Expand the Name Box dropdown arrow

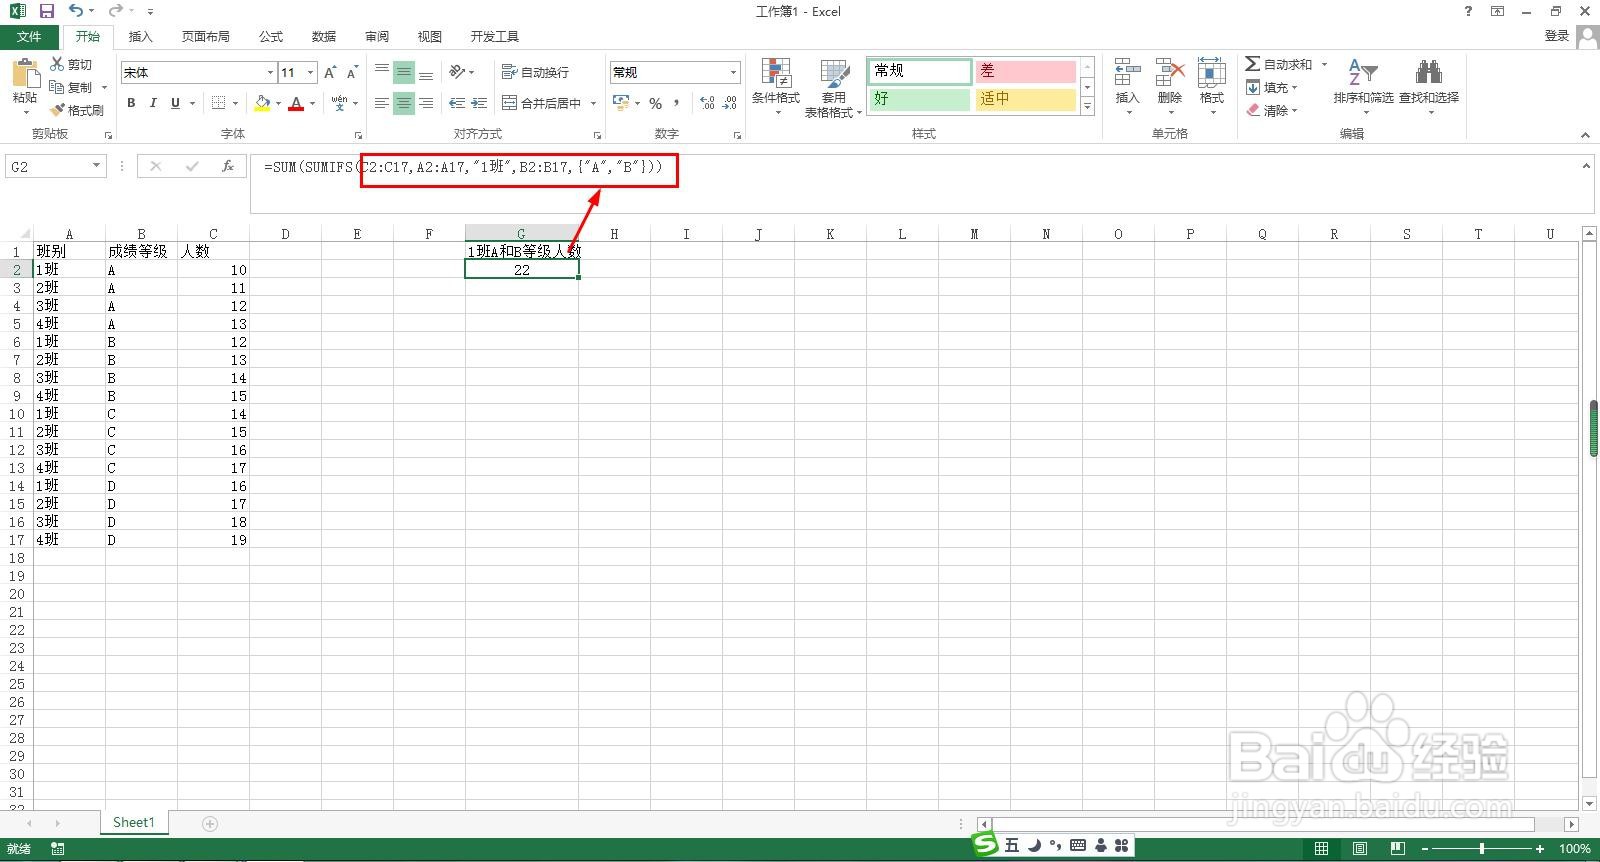(96, 166)
